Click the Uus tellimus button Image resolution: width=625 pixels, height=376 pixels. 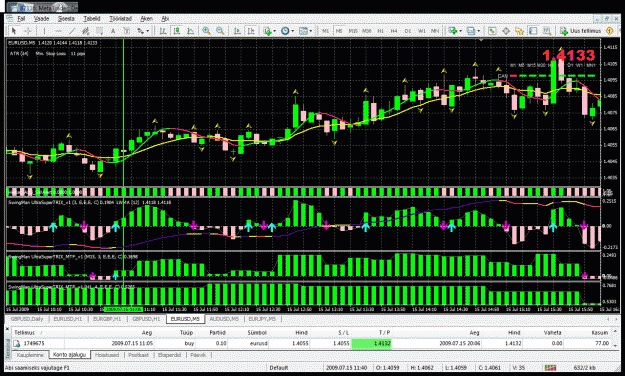pos(581,31)
